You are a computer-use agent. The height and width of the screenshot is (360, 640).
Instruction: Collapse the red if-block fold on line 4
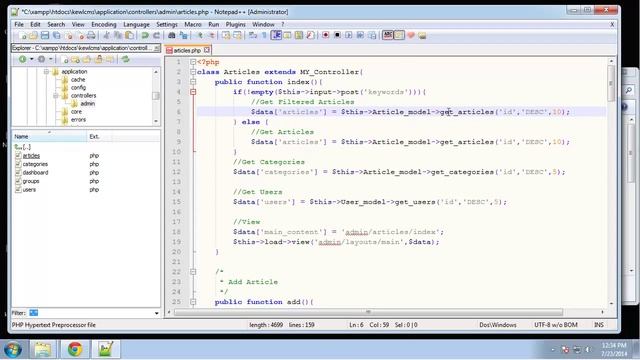tap(193, 92)
